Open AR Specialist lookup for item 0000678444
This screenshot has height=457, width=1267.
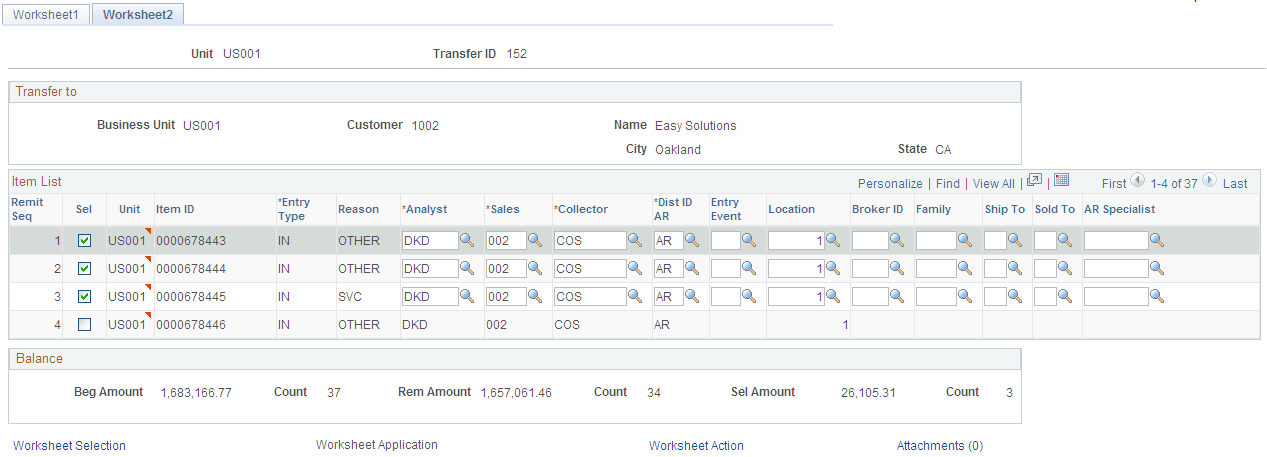[1157, 268]
